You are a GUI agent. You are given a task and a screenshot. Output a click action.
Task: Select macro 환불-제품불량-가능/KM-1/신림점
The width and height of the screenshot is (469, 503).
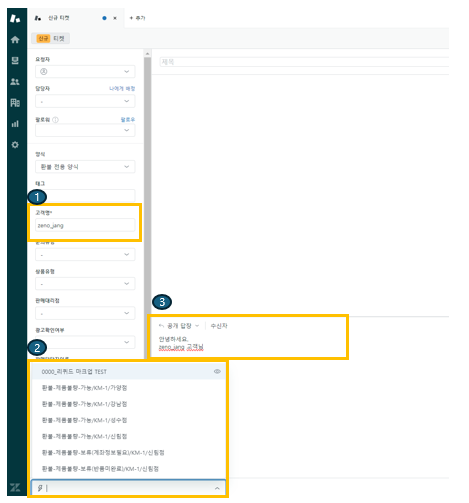pos(128,436)
